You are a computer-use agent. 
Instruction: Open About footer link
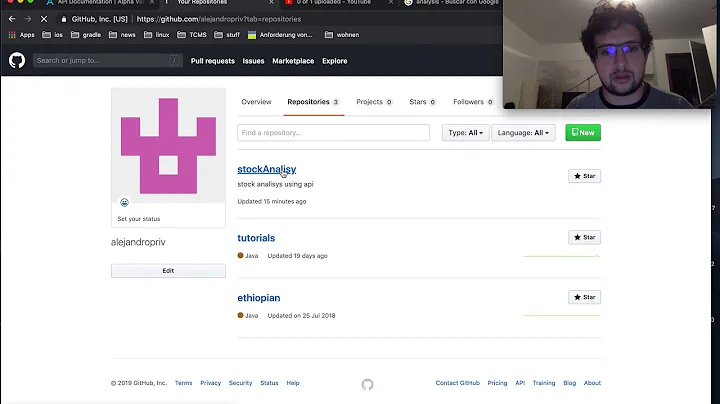[592, 383]
